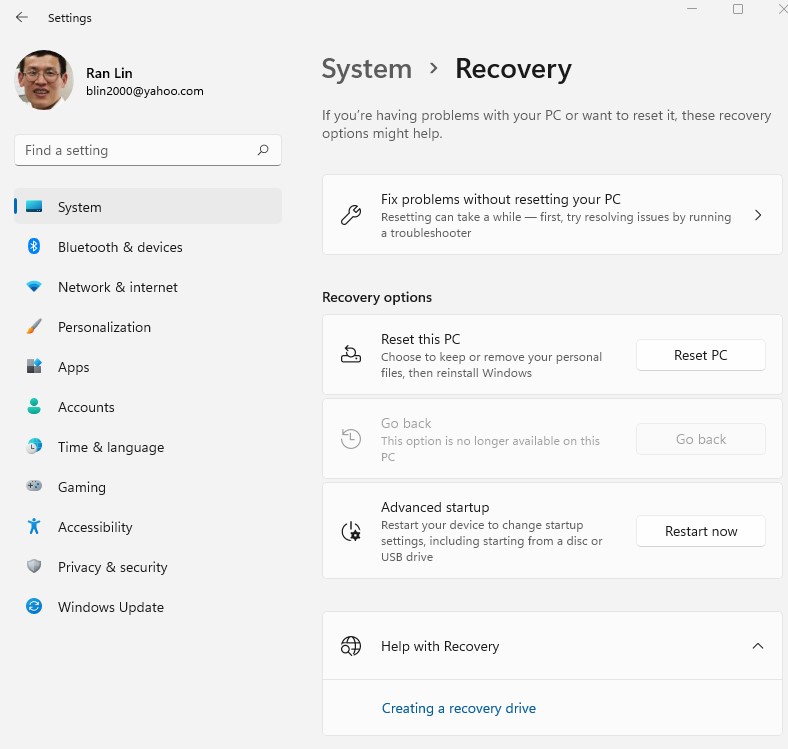Open System category in sidebar

point(148,206)
